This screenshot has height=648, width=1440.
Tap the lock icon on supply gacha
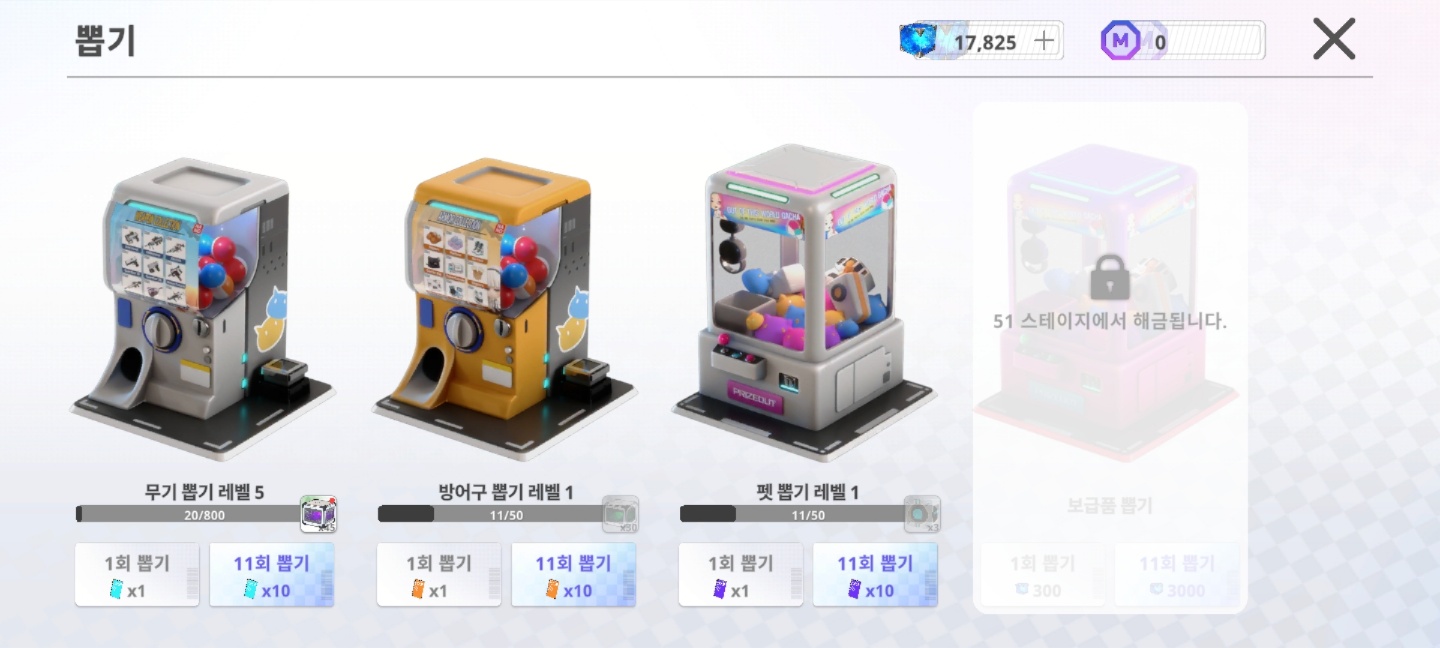[x=1110, y=276]
